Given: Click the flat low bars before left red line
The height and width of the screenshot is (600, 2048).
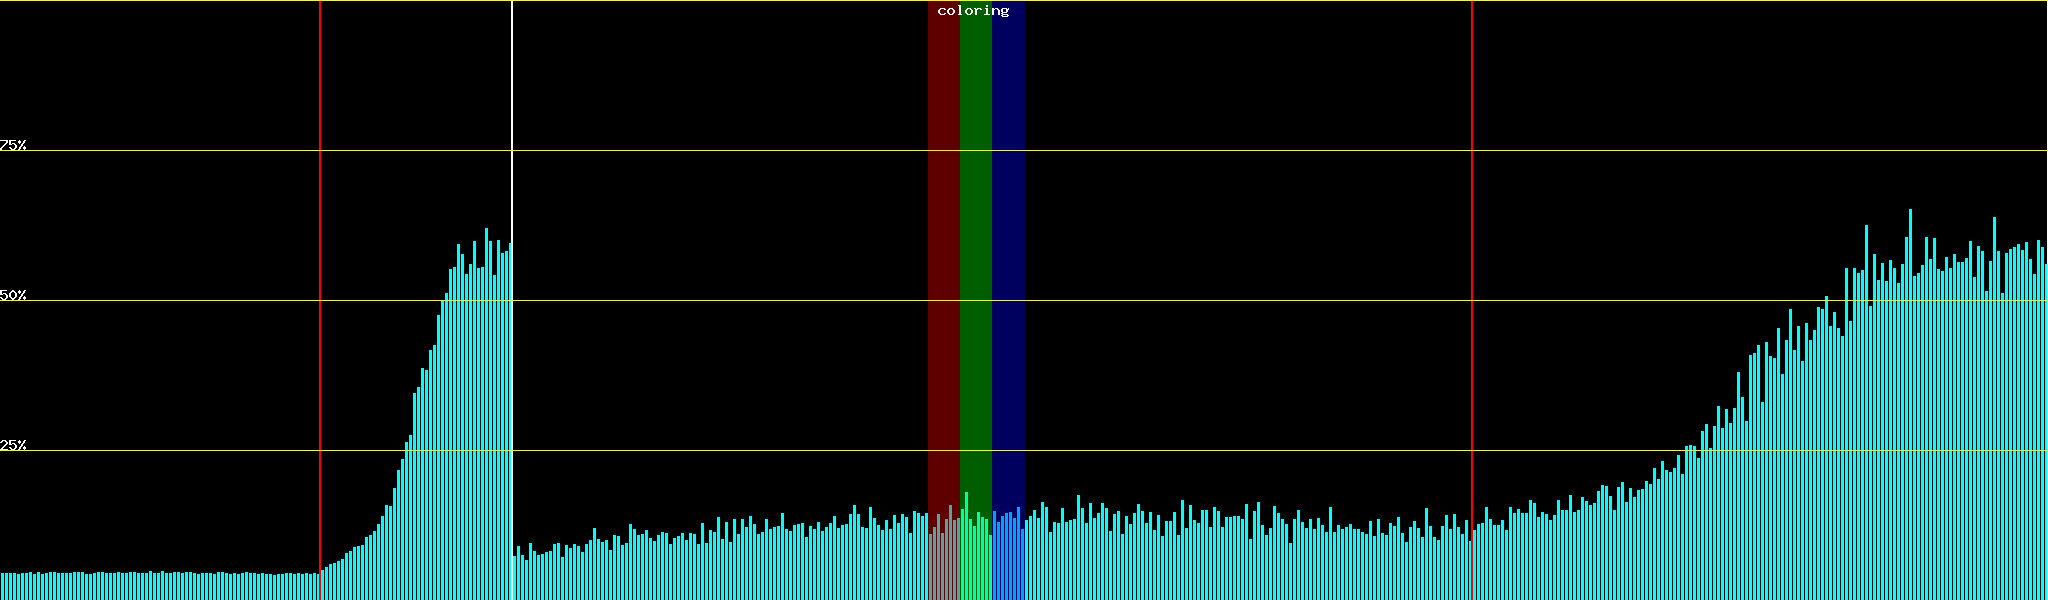Looking at the screenshot, I should (160, 586).
